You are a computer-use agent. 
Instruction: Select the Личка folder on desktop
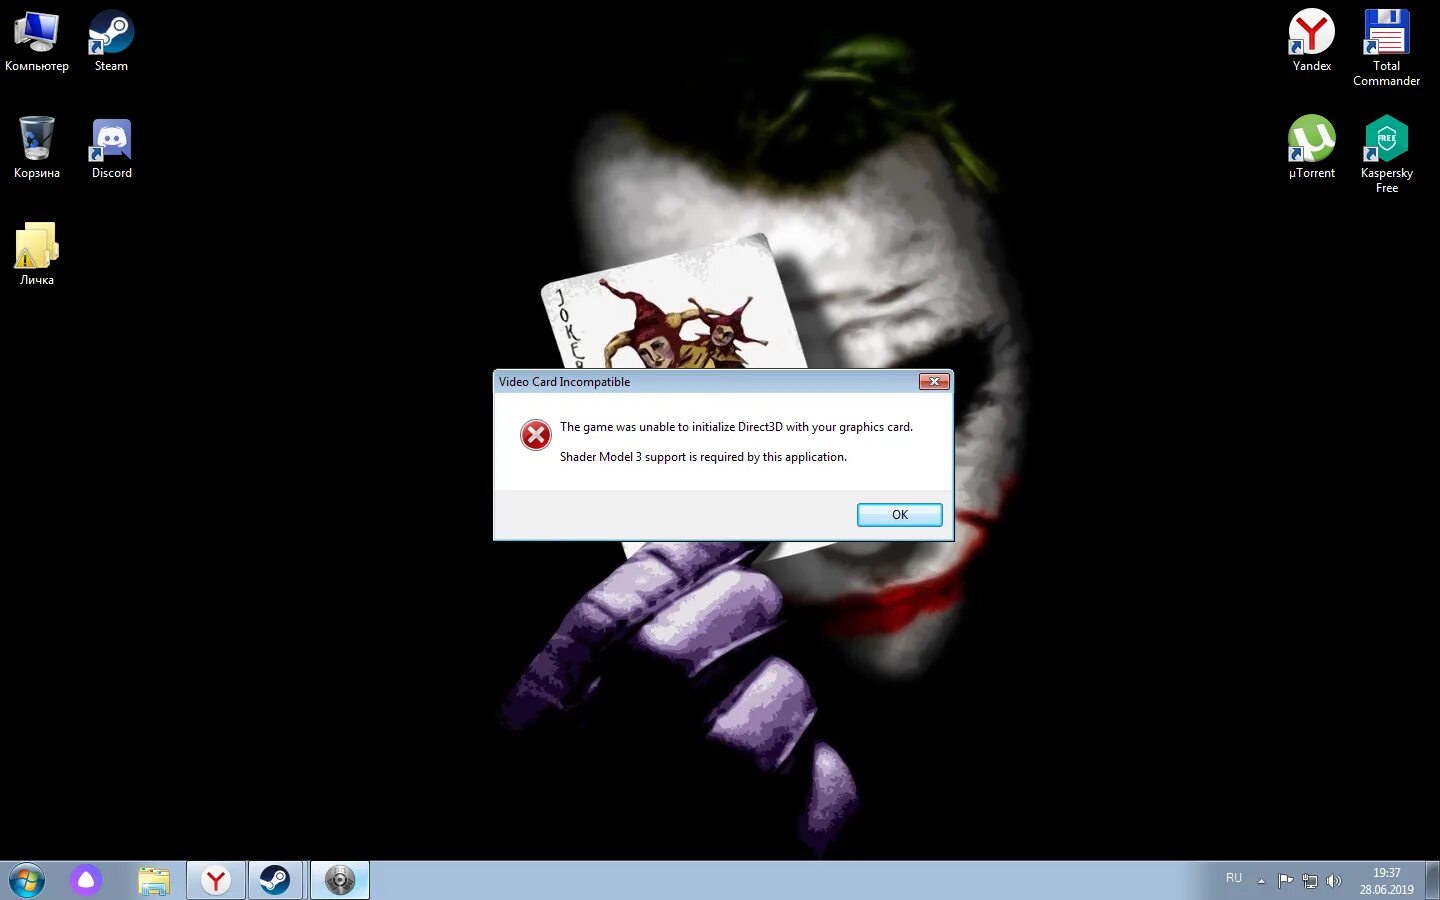(37, 254)
